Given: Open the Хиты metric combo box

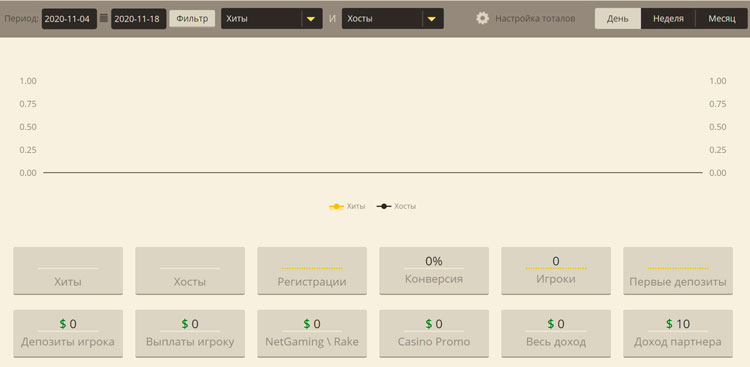Looking at the screenshot, I should tap(272, 19).
